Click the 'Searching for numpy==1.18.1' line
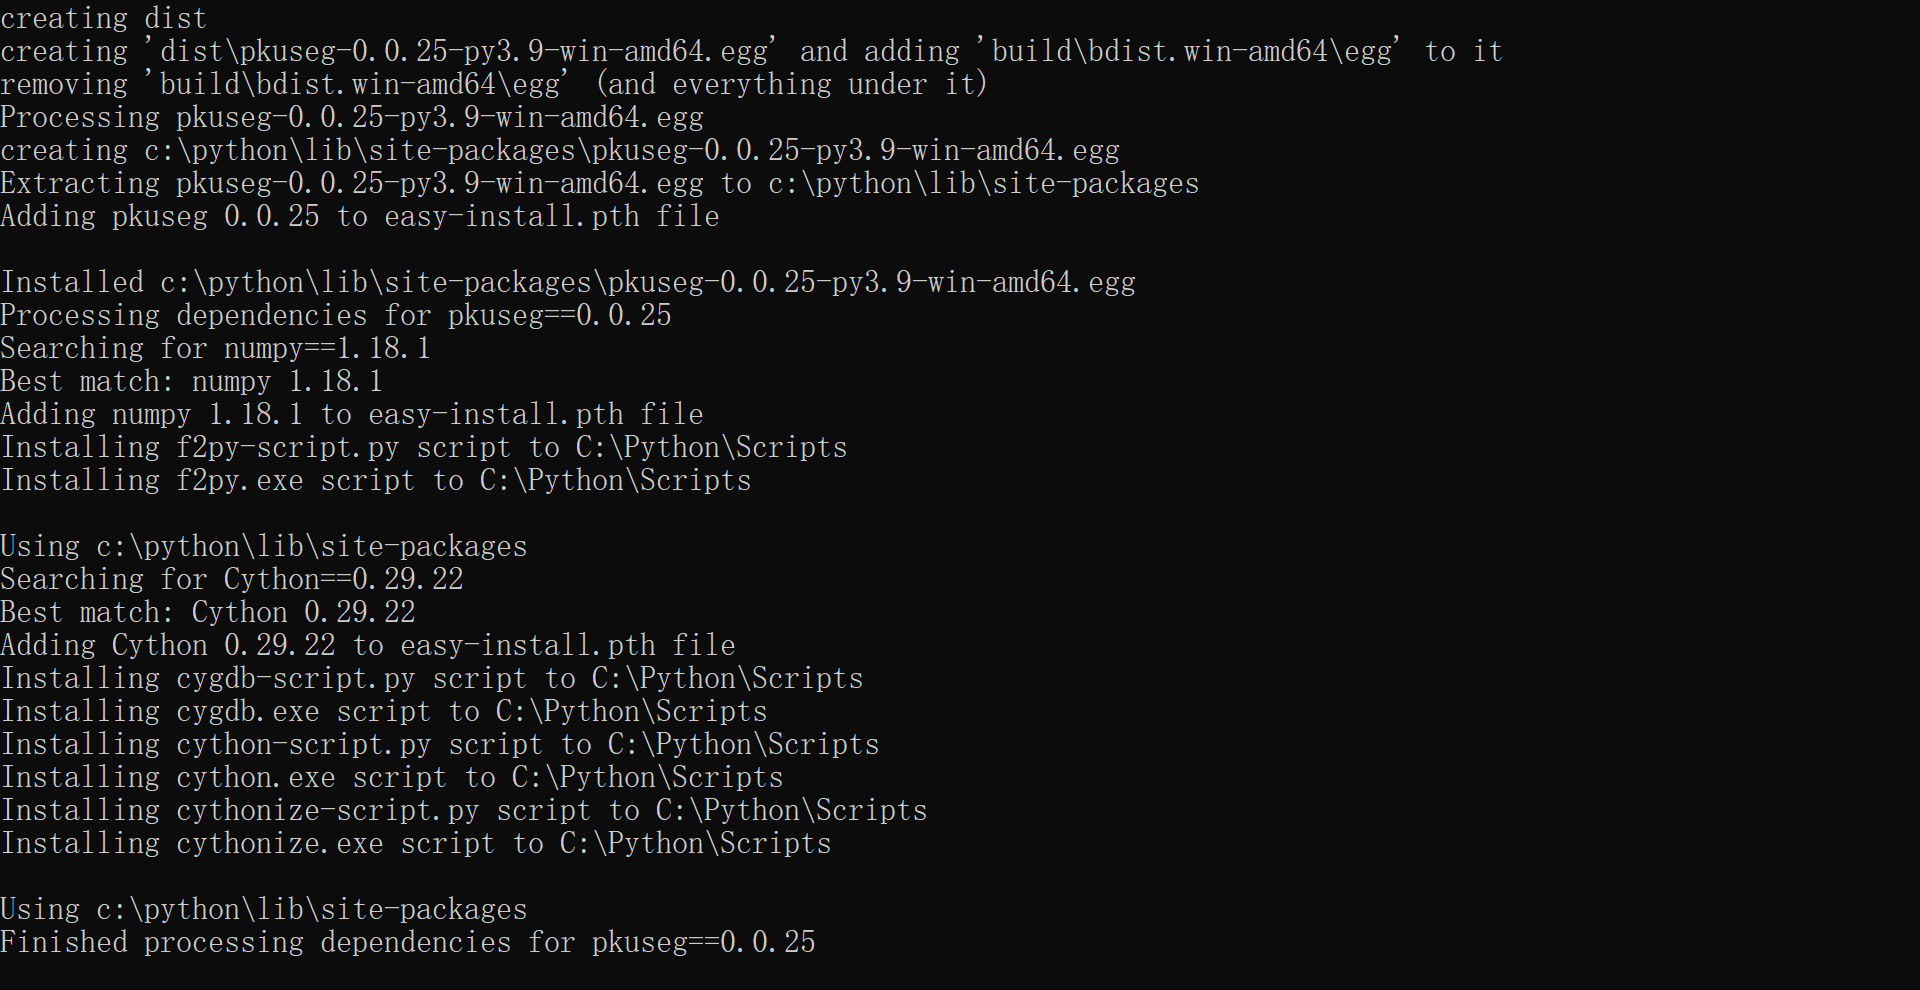Image resolution: width=1920 pixels, height=990 pixels. (x=215, y=348)
